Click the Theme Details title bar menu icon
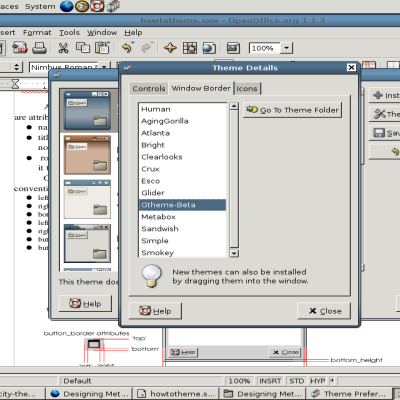The width and height of the screenshot is (400, 400). (127, 68)
